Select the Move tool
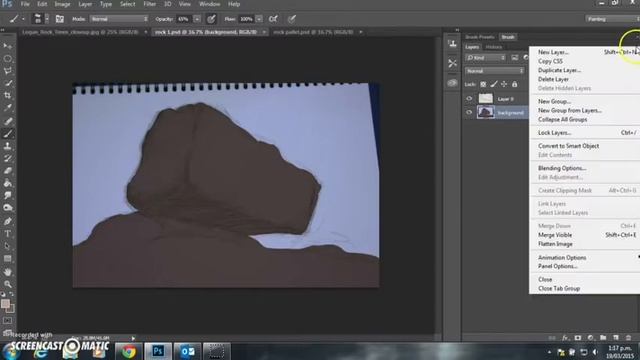 [7, 46]
